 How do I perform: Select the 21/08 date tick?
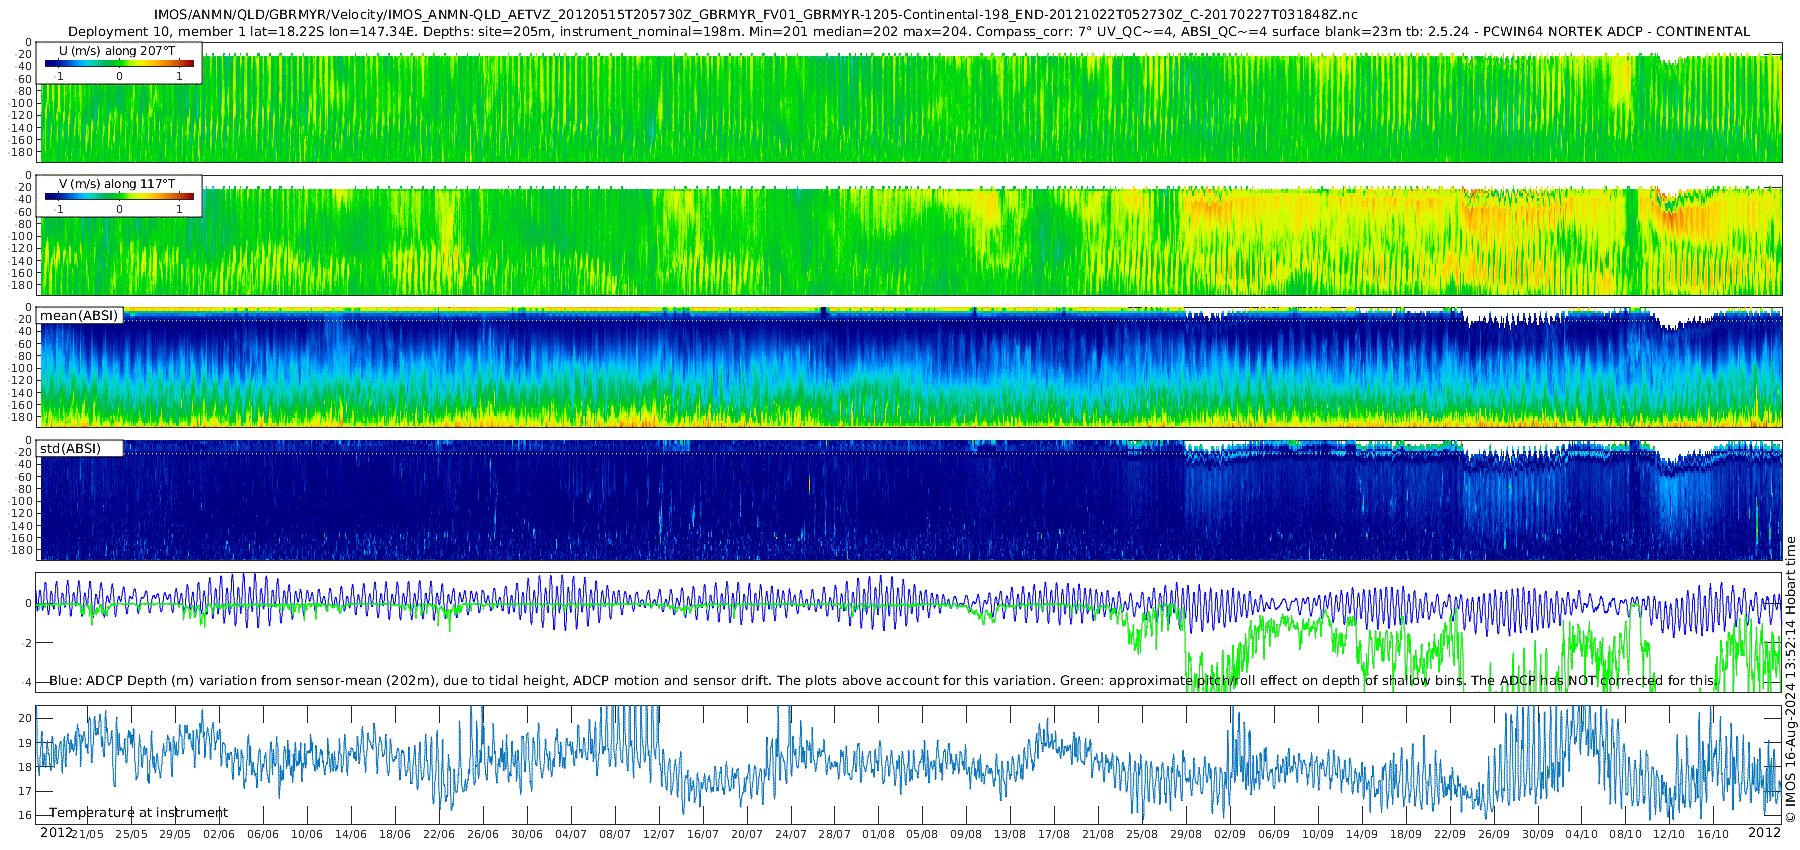coord(1098,834)
